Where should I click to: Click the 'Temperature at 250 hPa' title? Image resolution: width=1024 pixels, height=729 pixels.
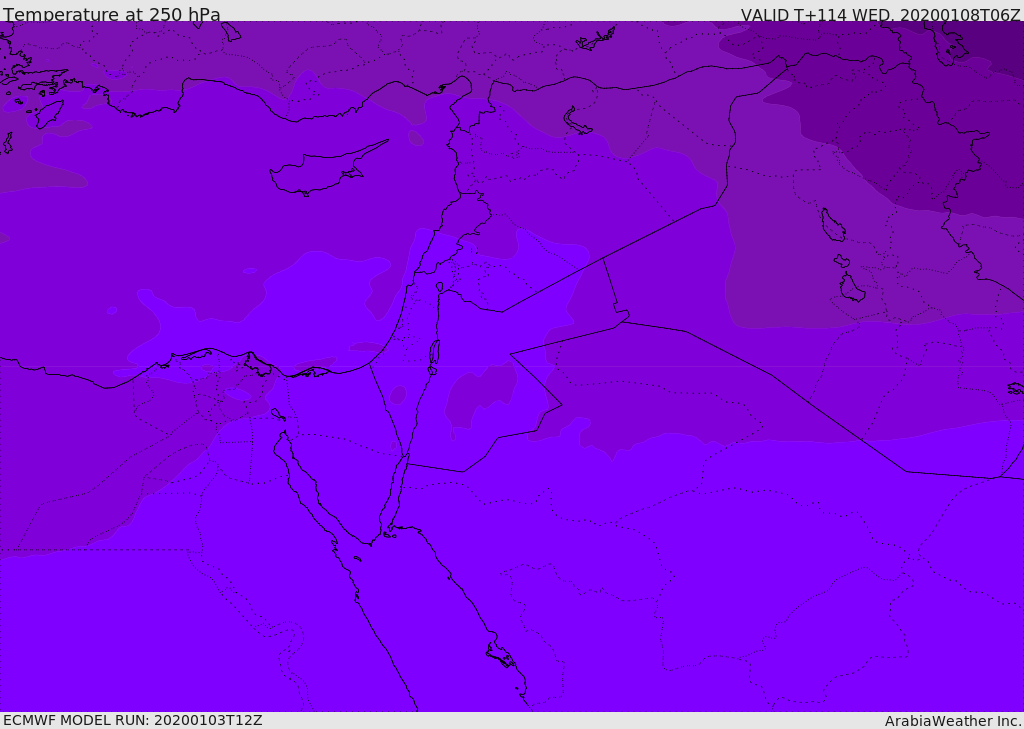112,14
